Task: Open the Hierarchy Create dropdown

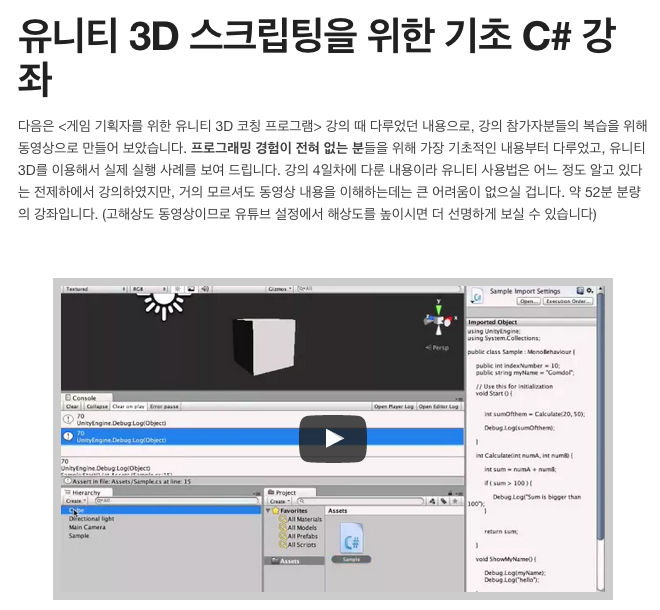Action: (x=76, y=501)
